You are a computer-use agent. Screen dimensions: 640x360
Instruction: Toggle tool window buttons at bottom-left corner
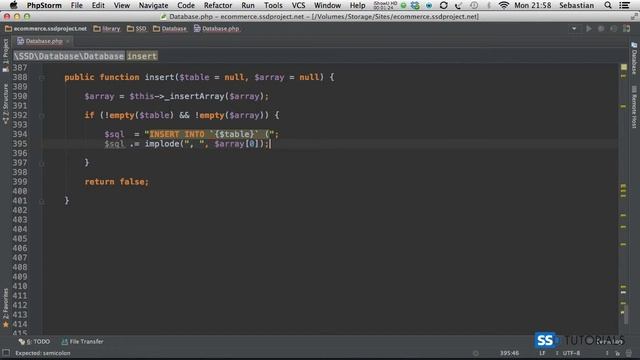(6, 353)
